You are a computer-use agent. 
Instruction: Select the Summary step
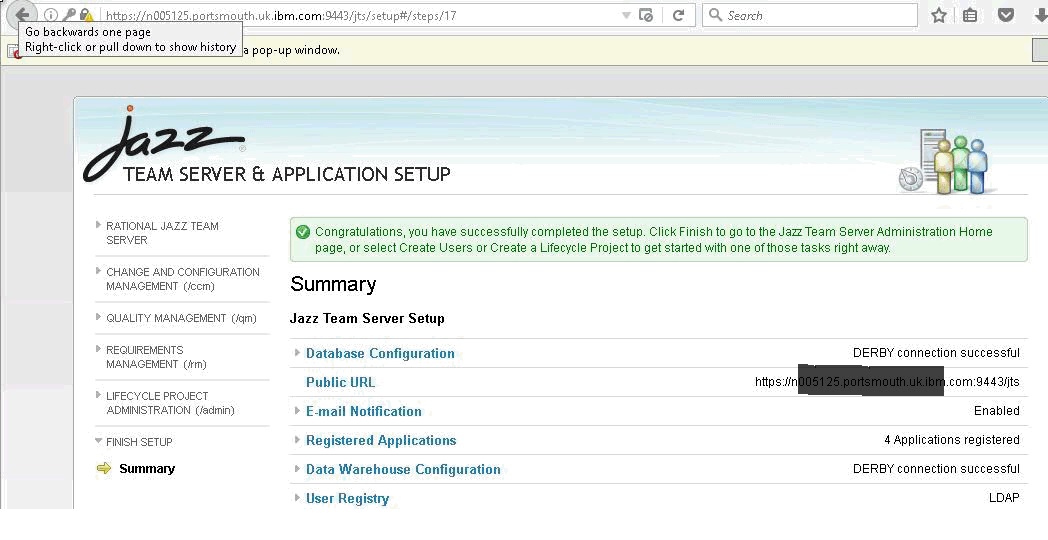coord(147,468)
